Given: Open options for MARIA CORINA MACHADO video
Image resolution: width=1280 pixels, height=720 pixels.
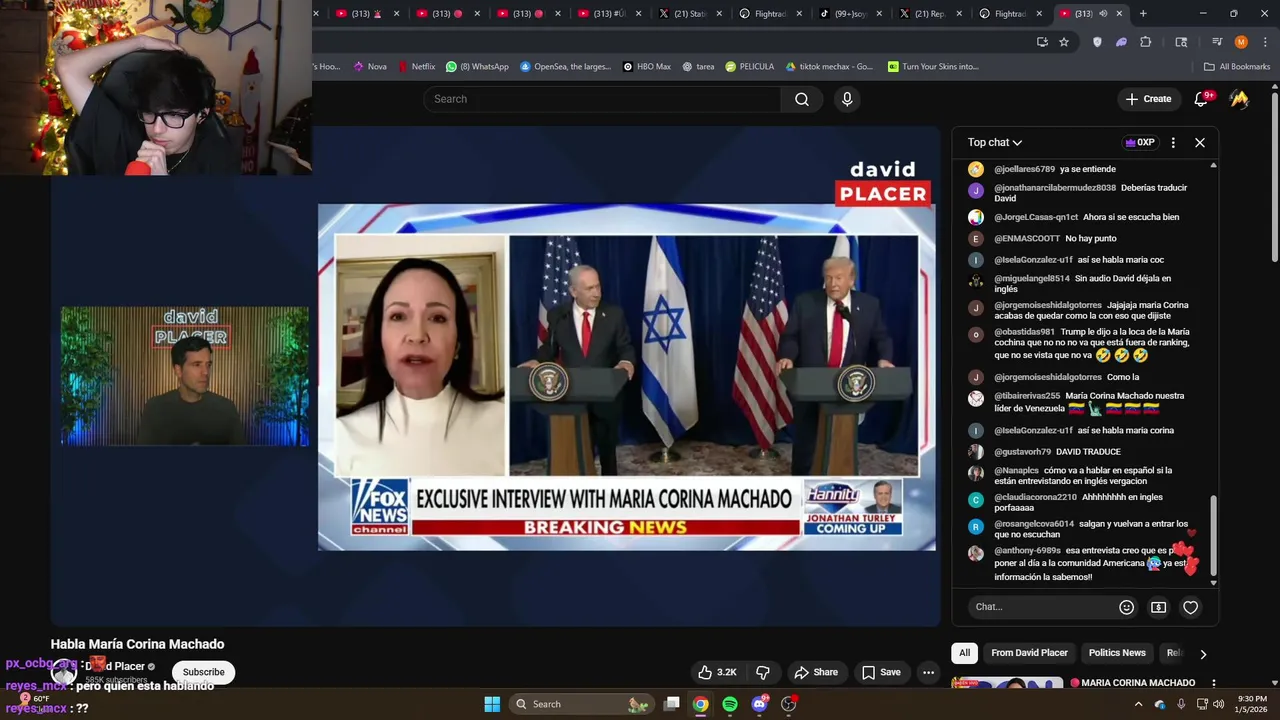Looking at the screenshot, I should tap(1213, 683).
